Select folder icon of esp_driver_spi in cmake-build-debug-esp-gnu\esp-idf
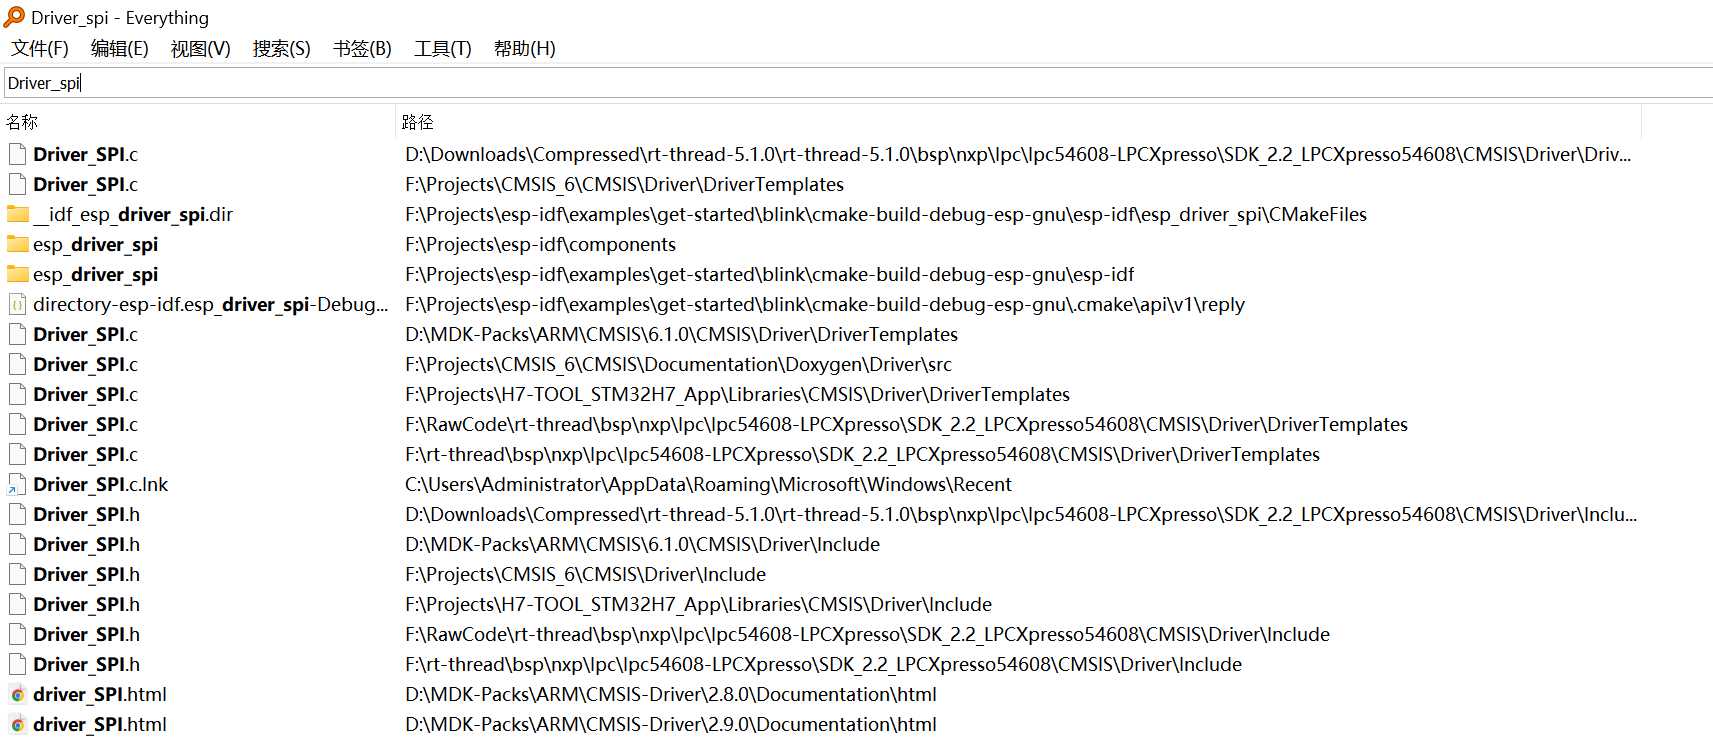The height and width of the screenshot is (739, 1713). tap(18, 274)
